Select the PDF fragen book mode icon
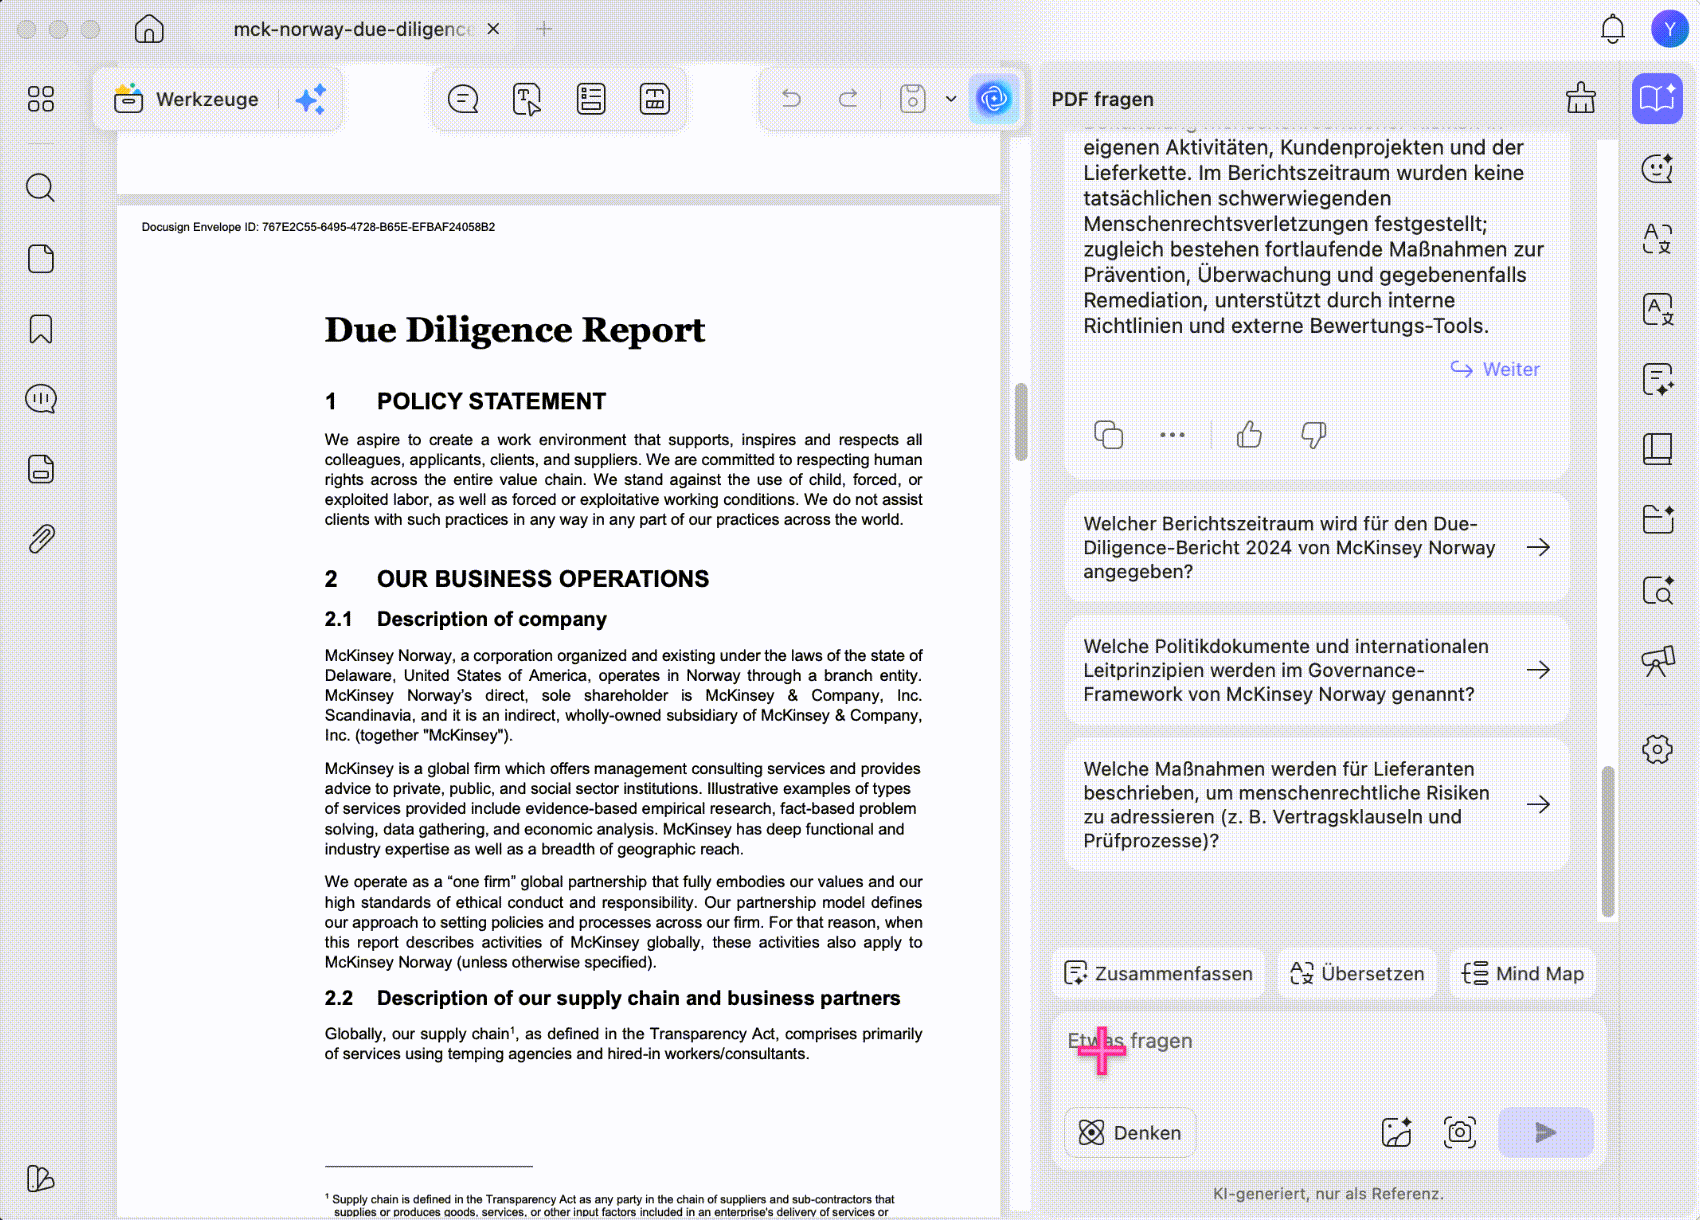The image size is (1700, 1220). tap(1657, 98)
